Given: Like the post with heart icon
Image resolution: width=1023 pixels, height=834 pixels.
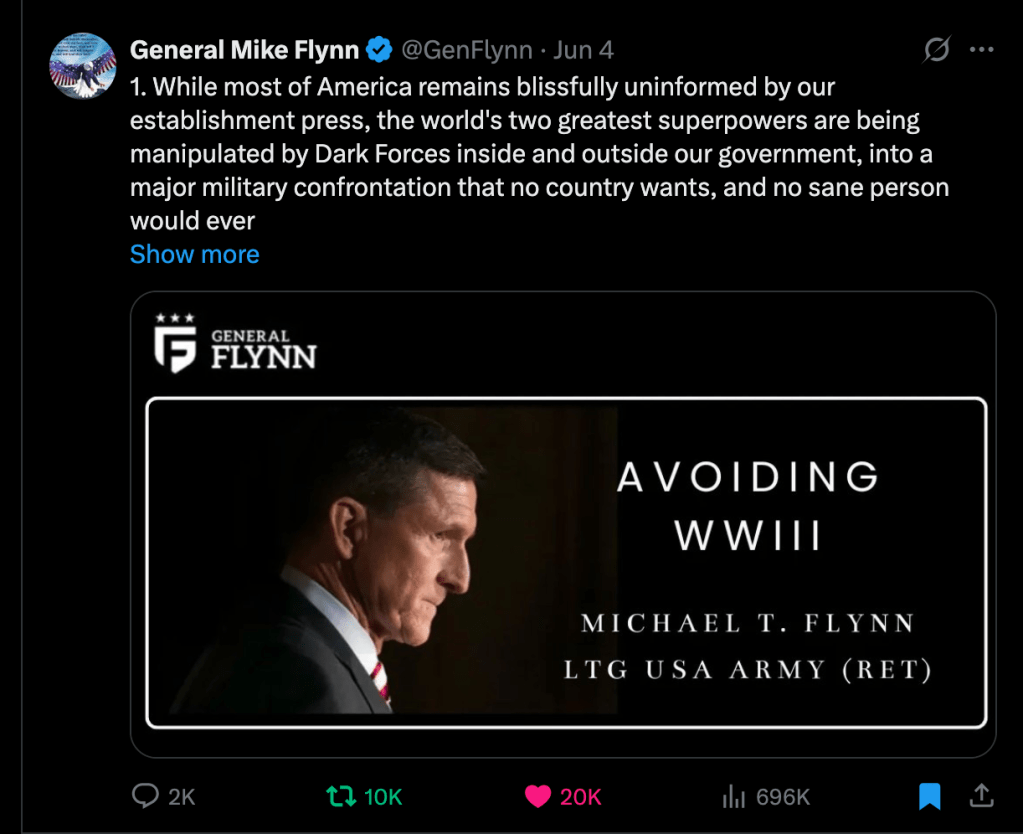Looking at the screenshot, I should 538,796.
